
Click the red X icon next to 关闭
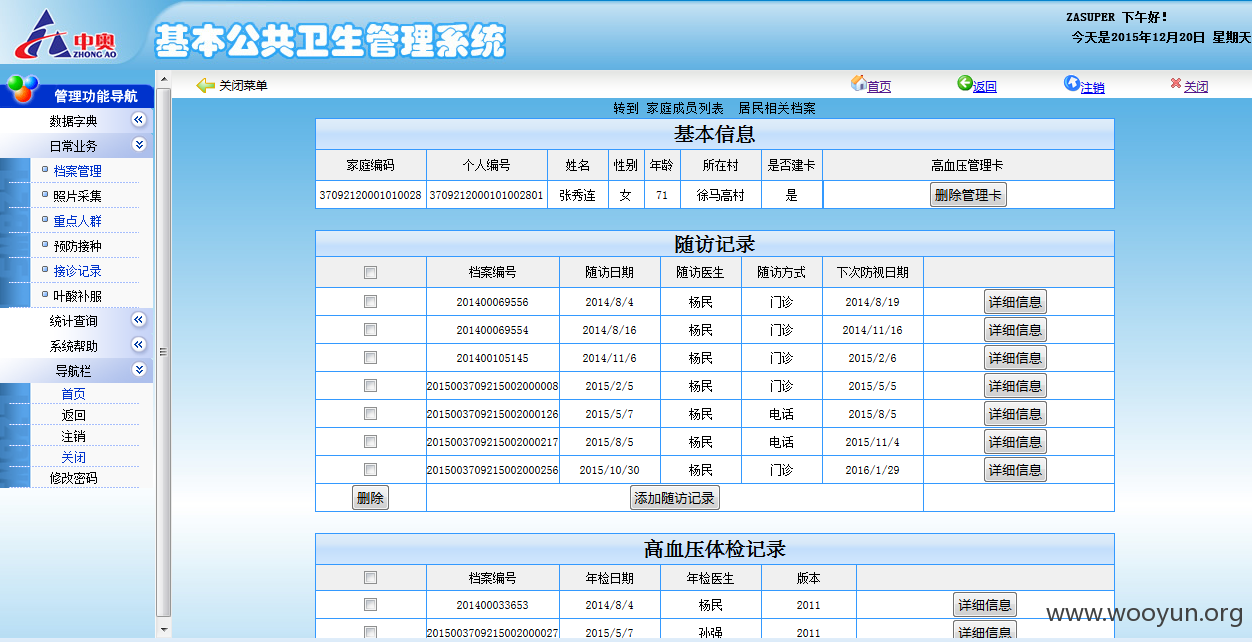(1176, 84)
